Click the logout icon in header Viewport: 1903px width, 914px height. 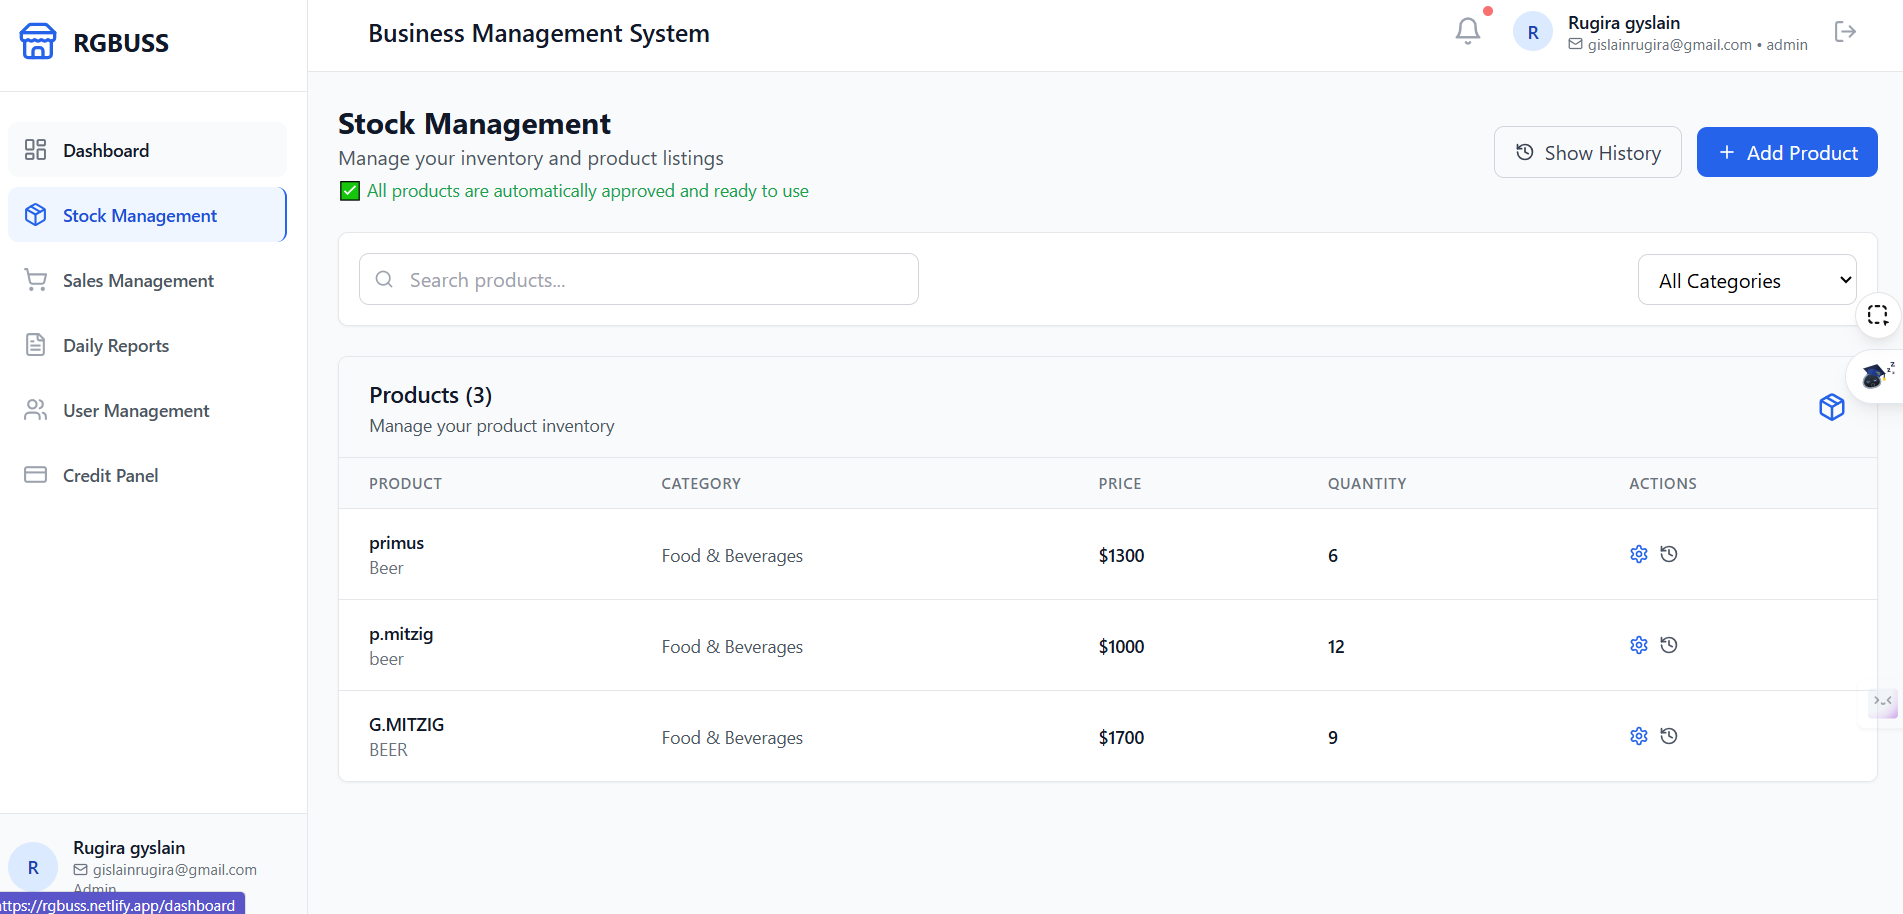pyautogui.click(x=1845, y=32)
